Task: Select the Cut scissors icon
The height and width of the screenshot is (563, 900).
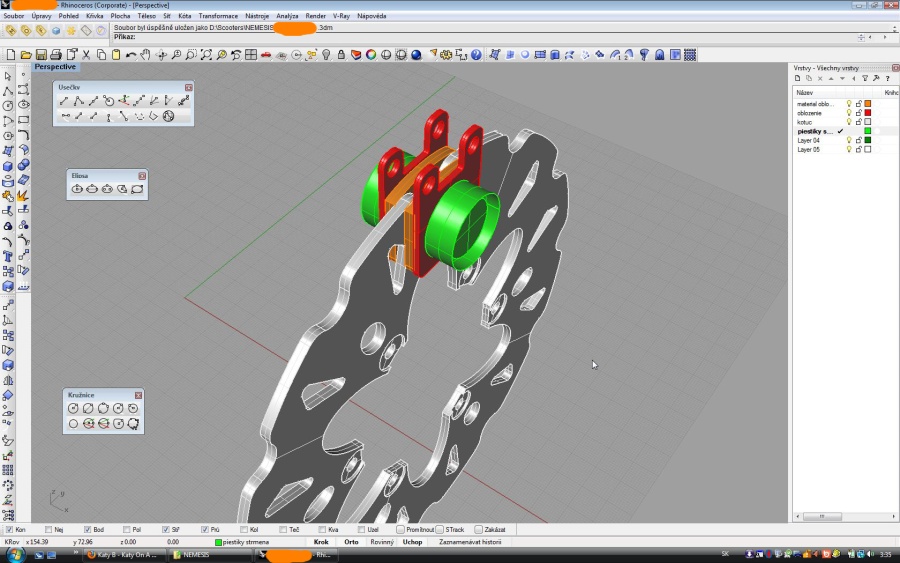Action: pos(86,55)
